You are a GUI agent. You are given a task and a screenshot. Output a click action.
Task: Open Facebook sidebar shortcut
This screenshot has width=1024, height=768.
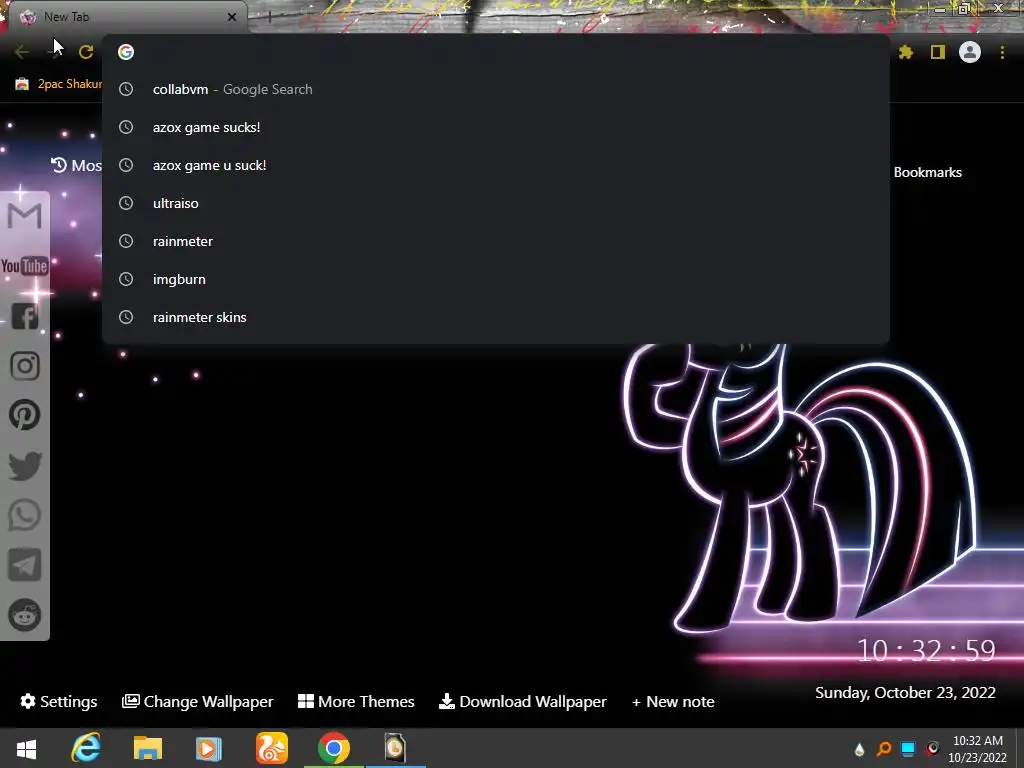click(25, 316)
